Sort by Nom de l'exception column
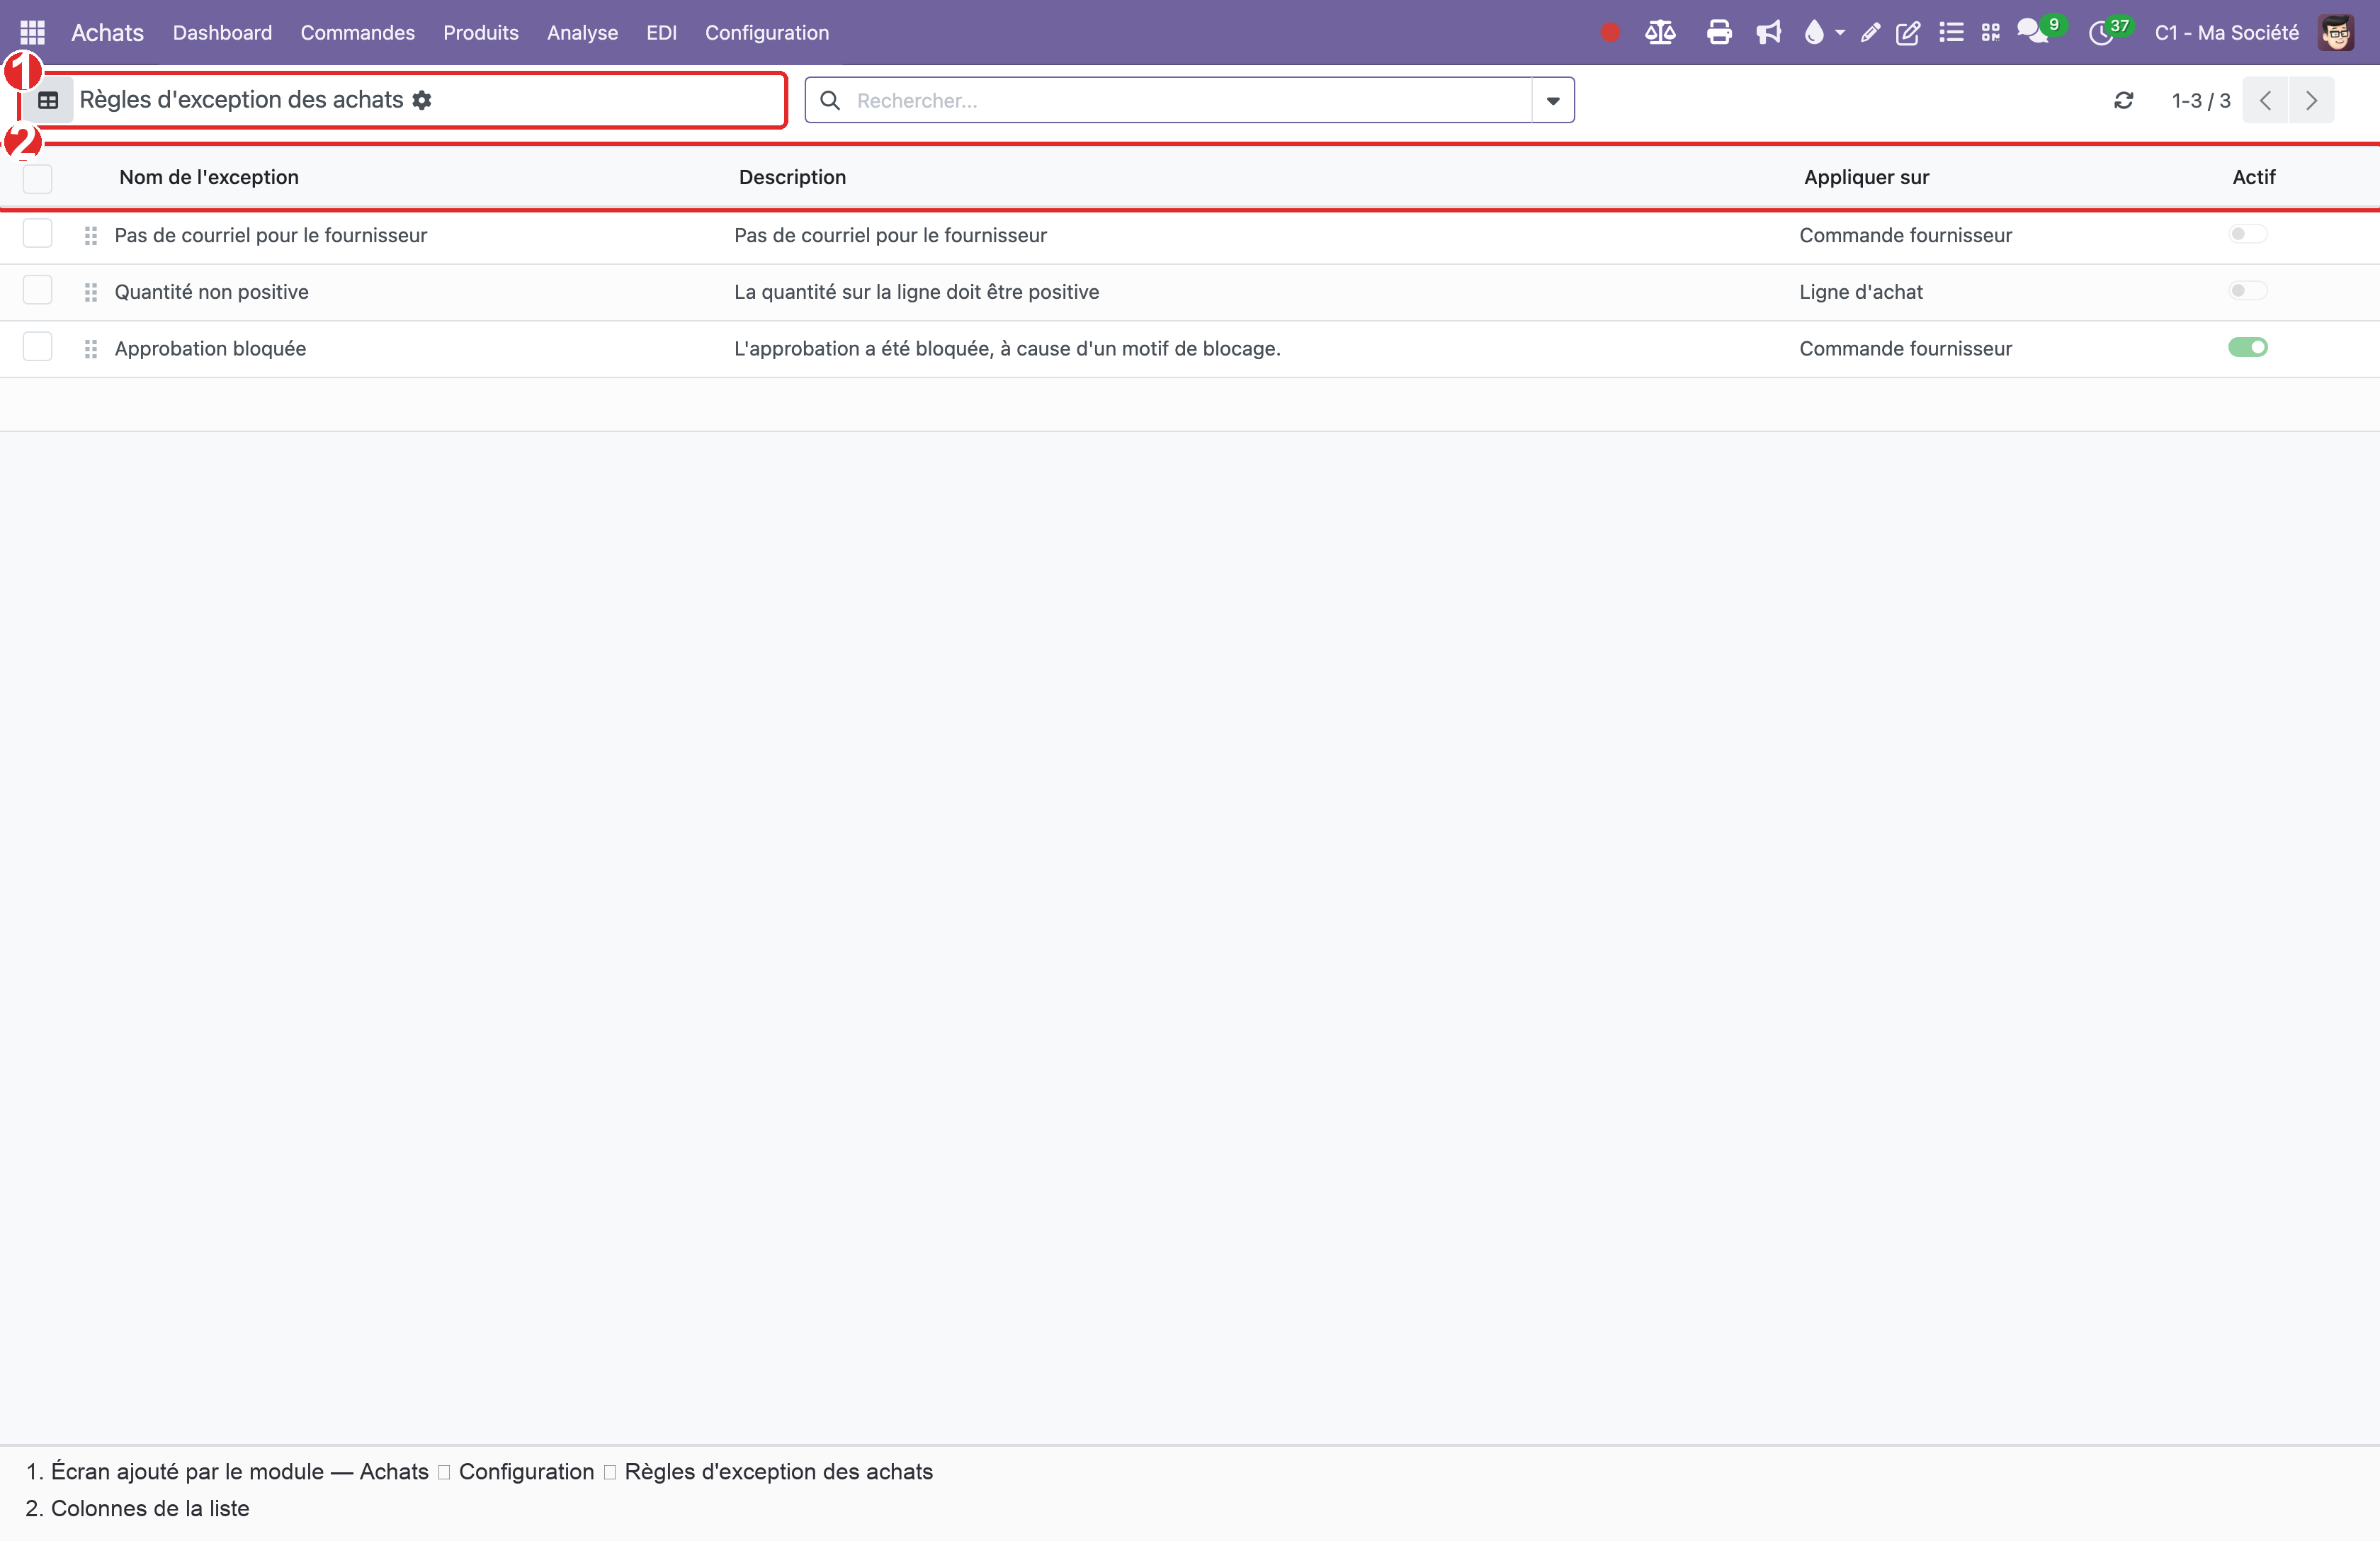This screenshot has width=2380, height=1541. [209, 177]
